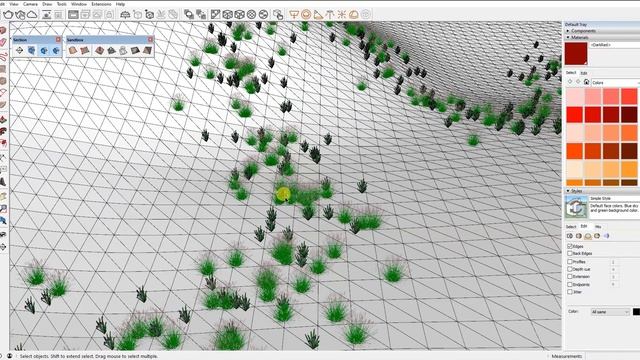The height and width of the screenshot is (360, 640).
Task: Enable the Depth cue checkbox
Action: [570, 269]
